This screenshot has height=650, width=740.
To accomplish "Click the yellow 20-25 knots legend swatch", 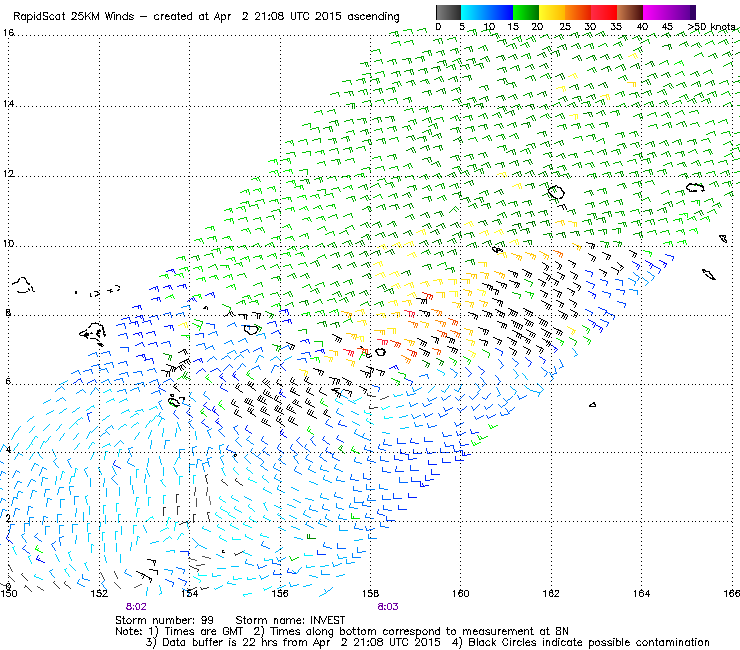I will 551,12.
